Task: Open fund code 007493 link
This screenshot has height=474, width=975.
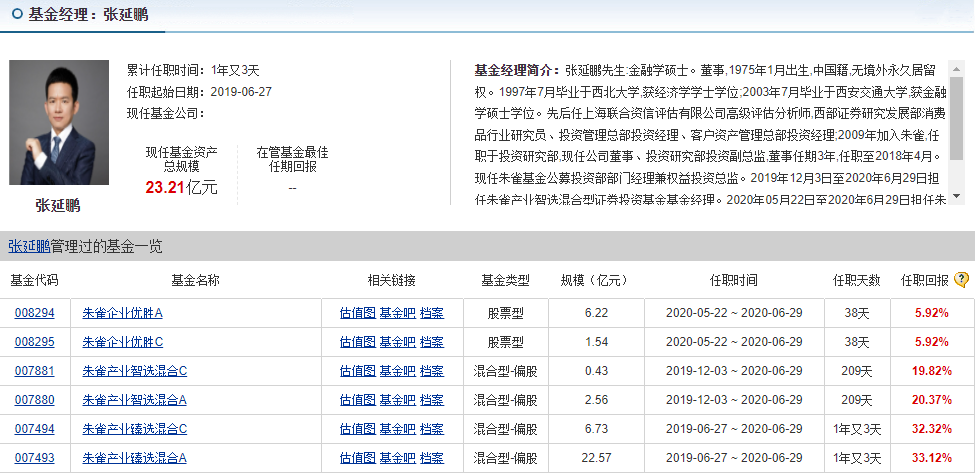Action: click(34, 458)
